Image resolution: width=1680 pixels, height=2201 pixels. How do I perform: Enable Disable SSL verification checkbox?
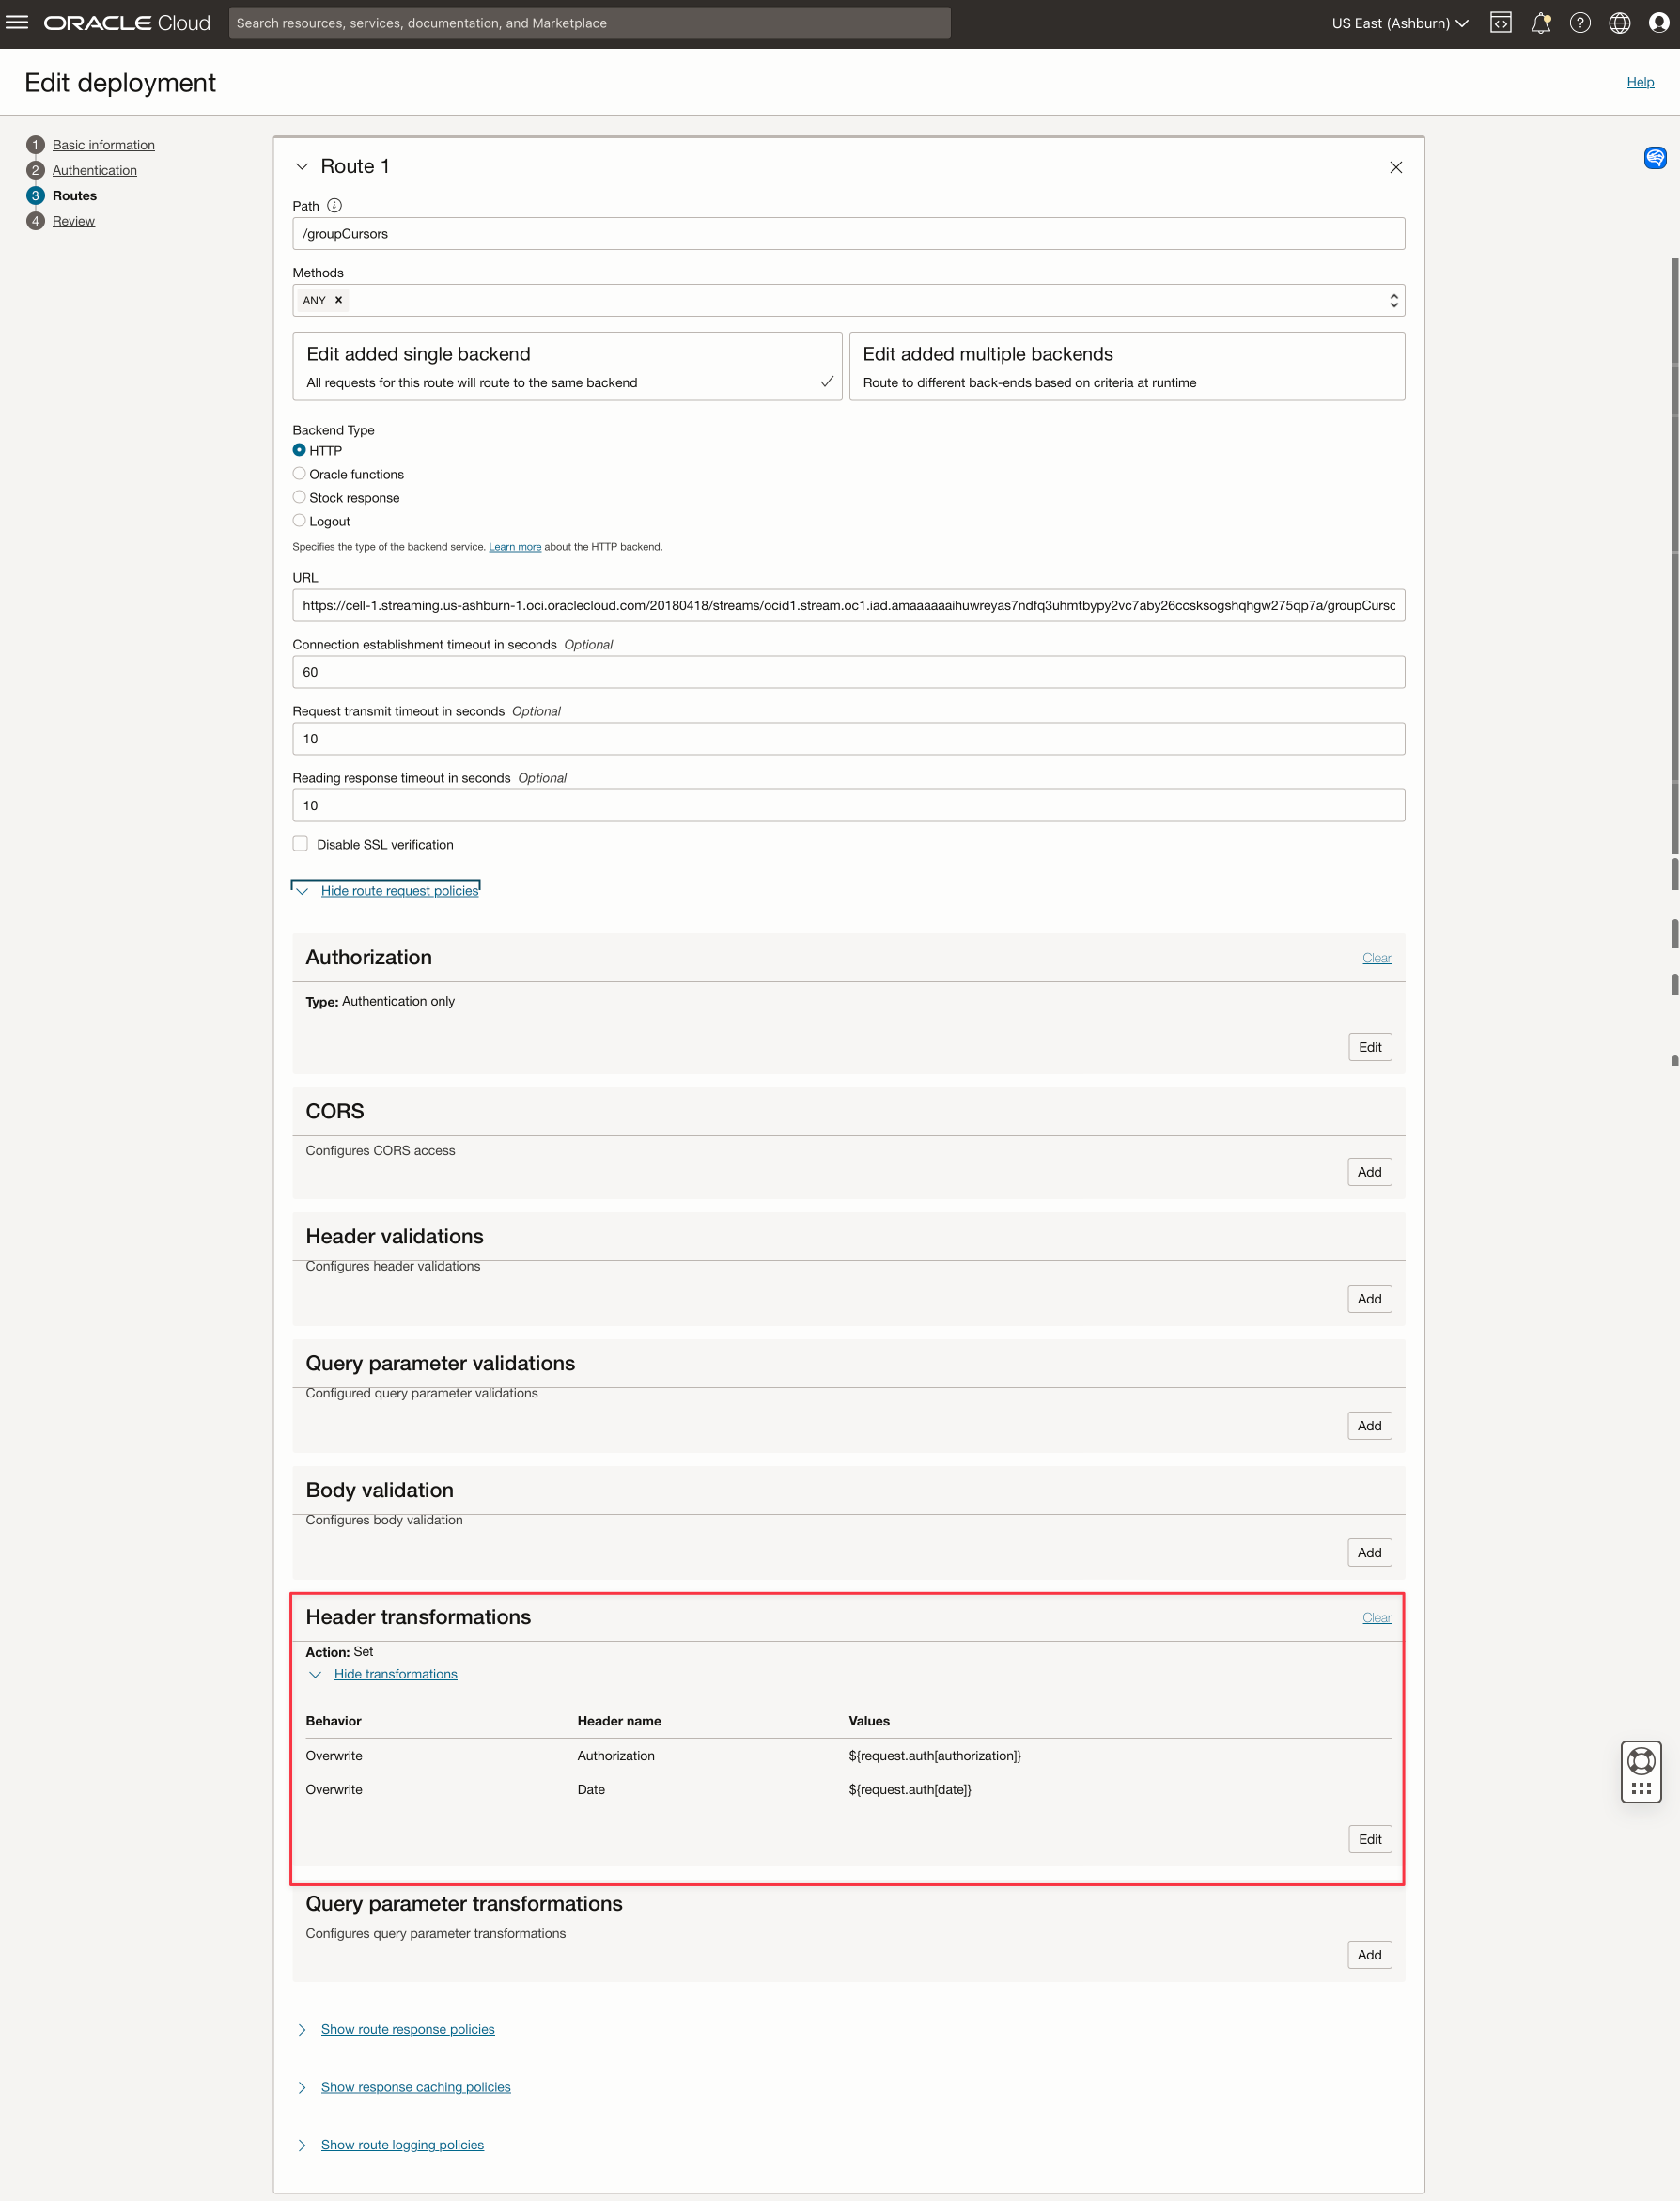(x=300, y=844)
